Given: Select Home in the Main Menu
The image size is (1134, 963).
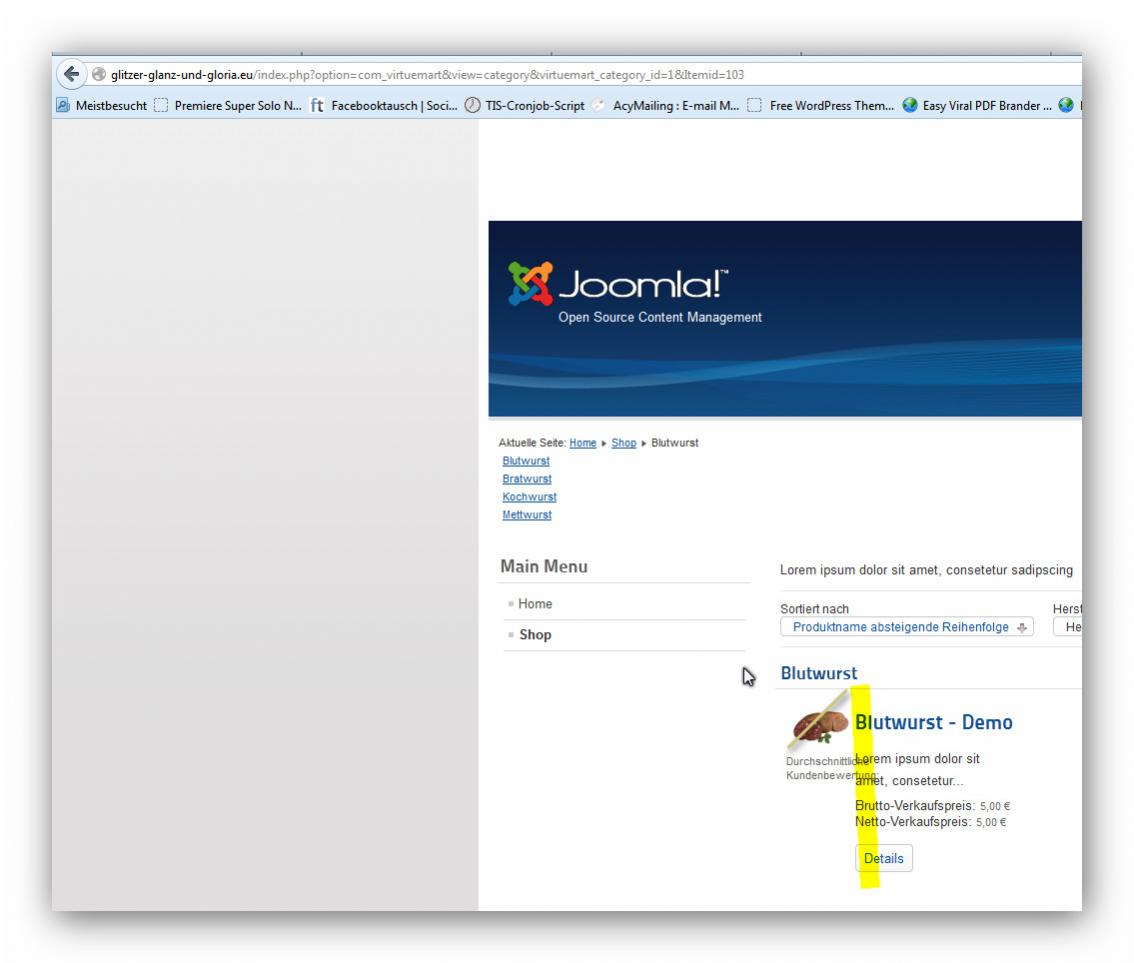Looking at the screenshot, I should point(535,604).
